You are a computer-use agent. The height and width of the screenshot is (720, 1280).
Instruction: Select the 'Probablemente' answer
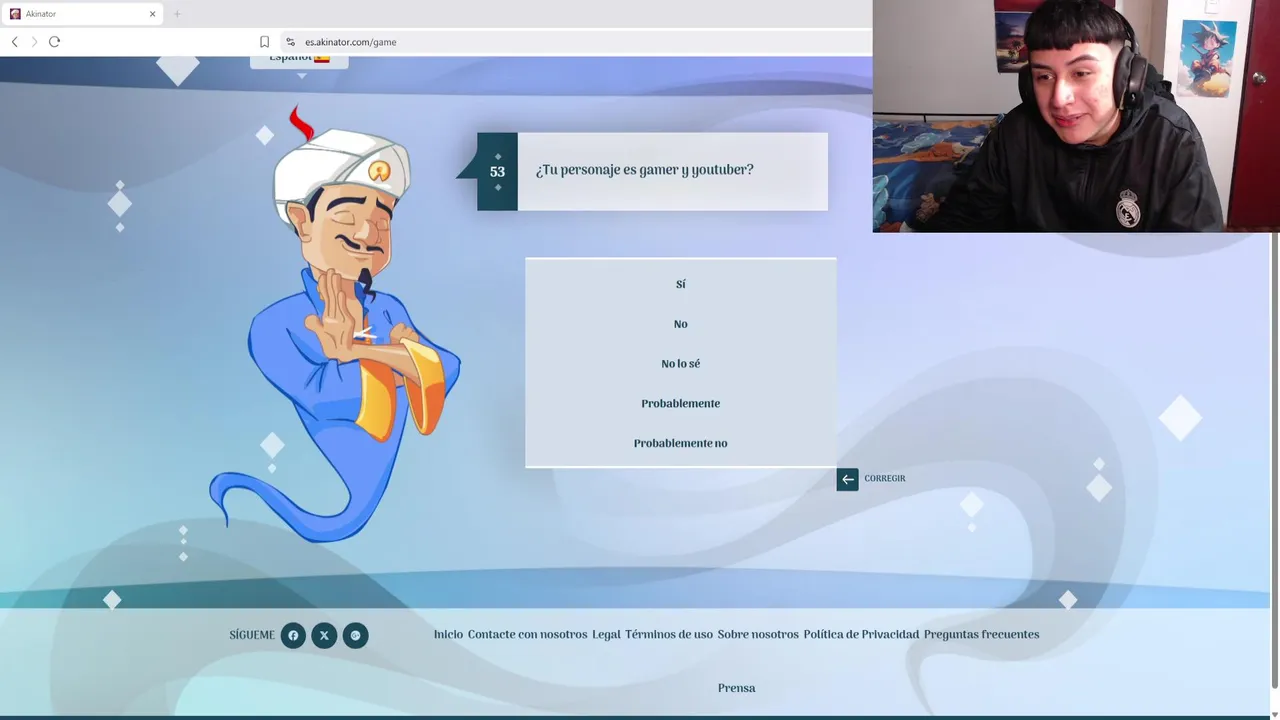tap(680, 403)
